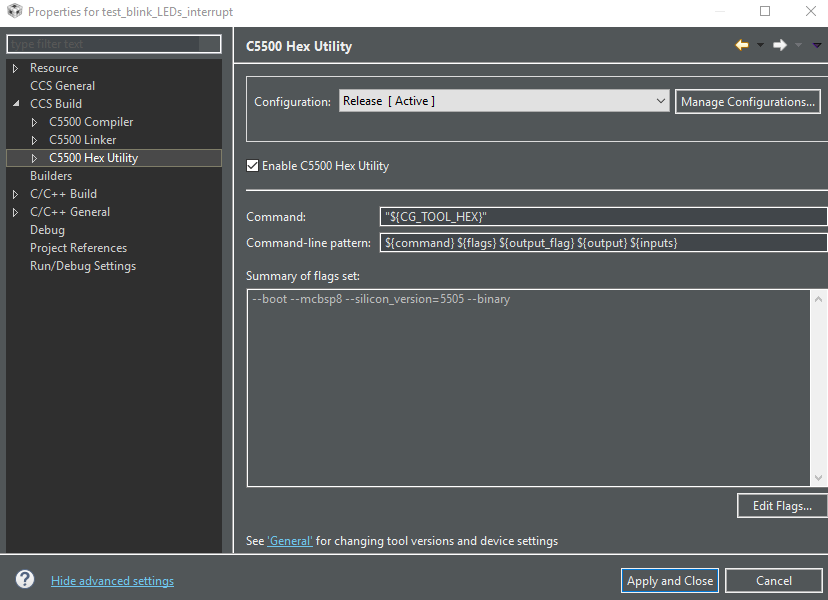The width and height of the screenshot is (828, 600).
Task: Select Resource tree item
Action: 54,68
